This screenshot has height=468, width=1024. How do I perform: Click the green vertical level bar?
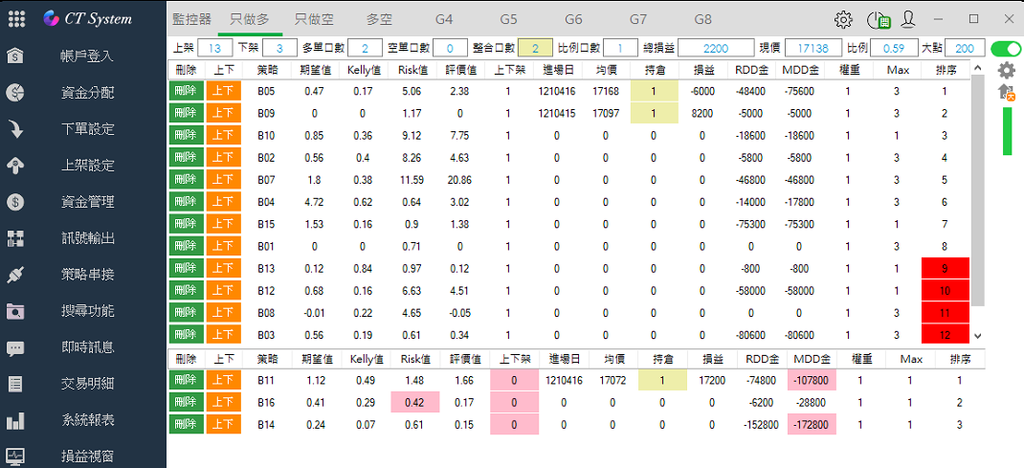[1007, 131]
